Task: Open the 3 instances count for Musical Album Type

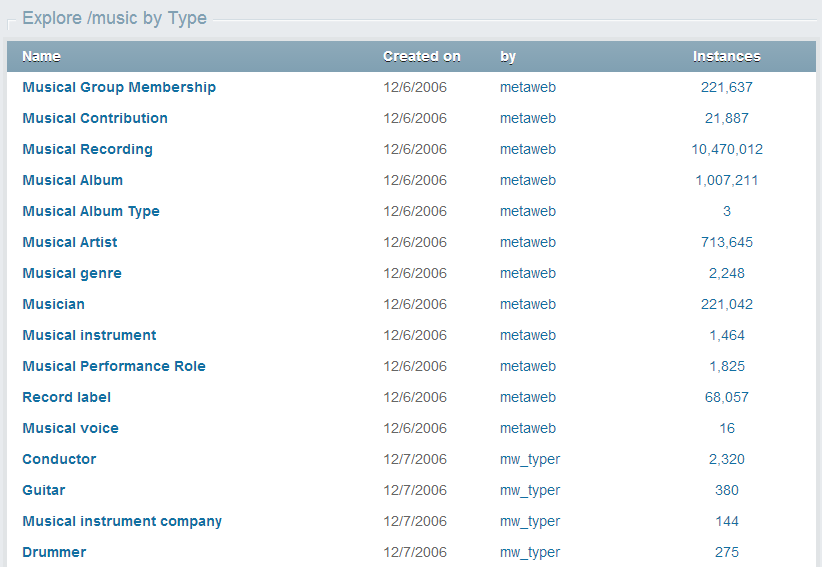Action: [x=727, y=211]
